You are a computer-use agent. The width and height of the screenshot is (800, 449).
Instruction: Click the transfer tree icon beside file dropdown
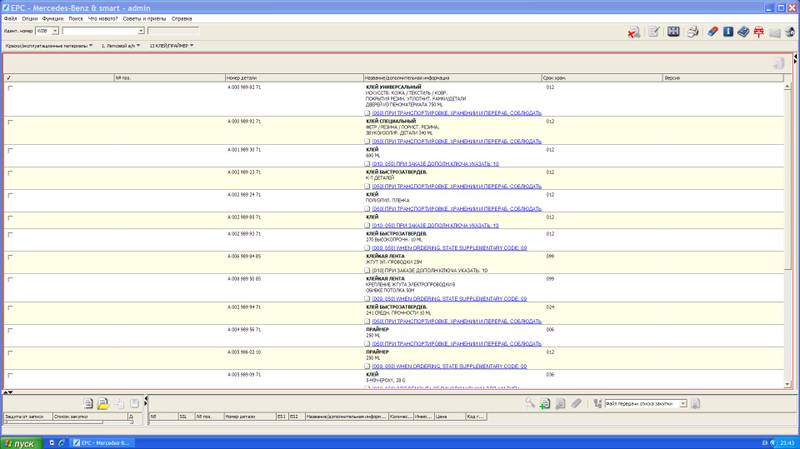pyautogui.click(x=598, y=404)
